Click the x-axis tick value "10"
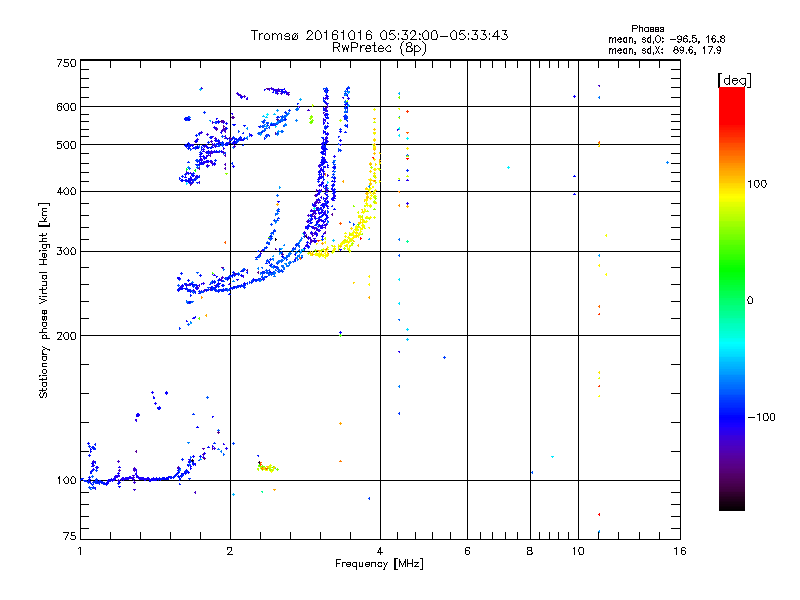This screenshot has height=600, width=800. [578, 551]
